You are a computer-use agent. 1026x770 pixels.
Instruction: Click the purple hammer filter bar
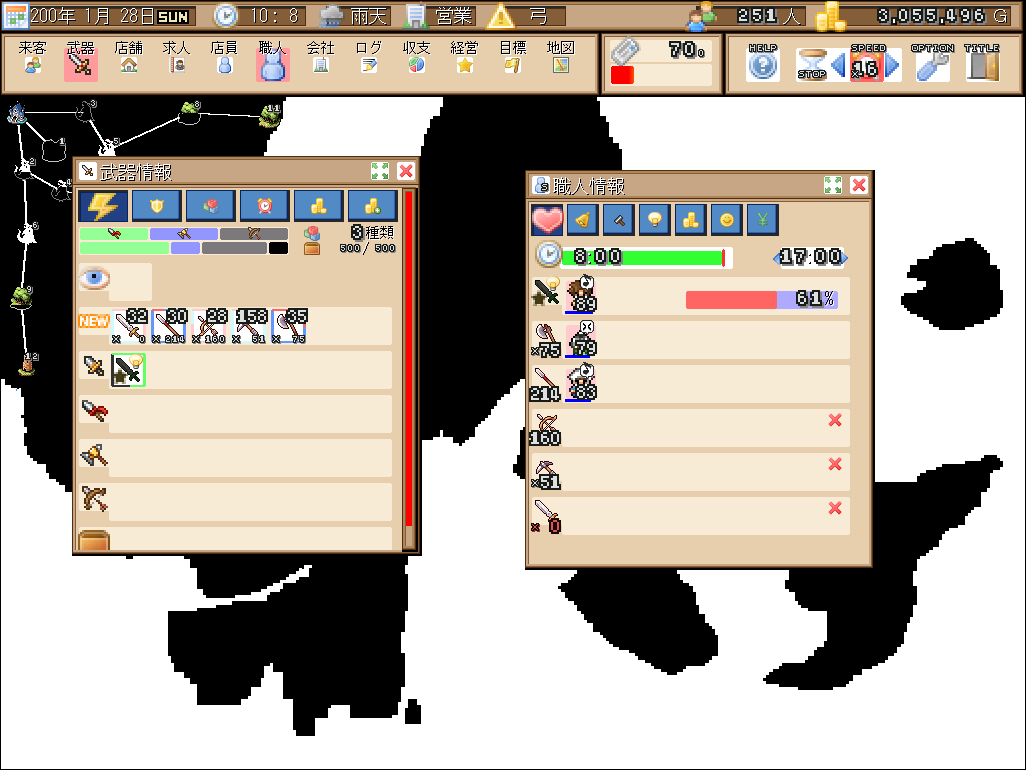pyautogui.click(x=184, y=234)
